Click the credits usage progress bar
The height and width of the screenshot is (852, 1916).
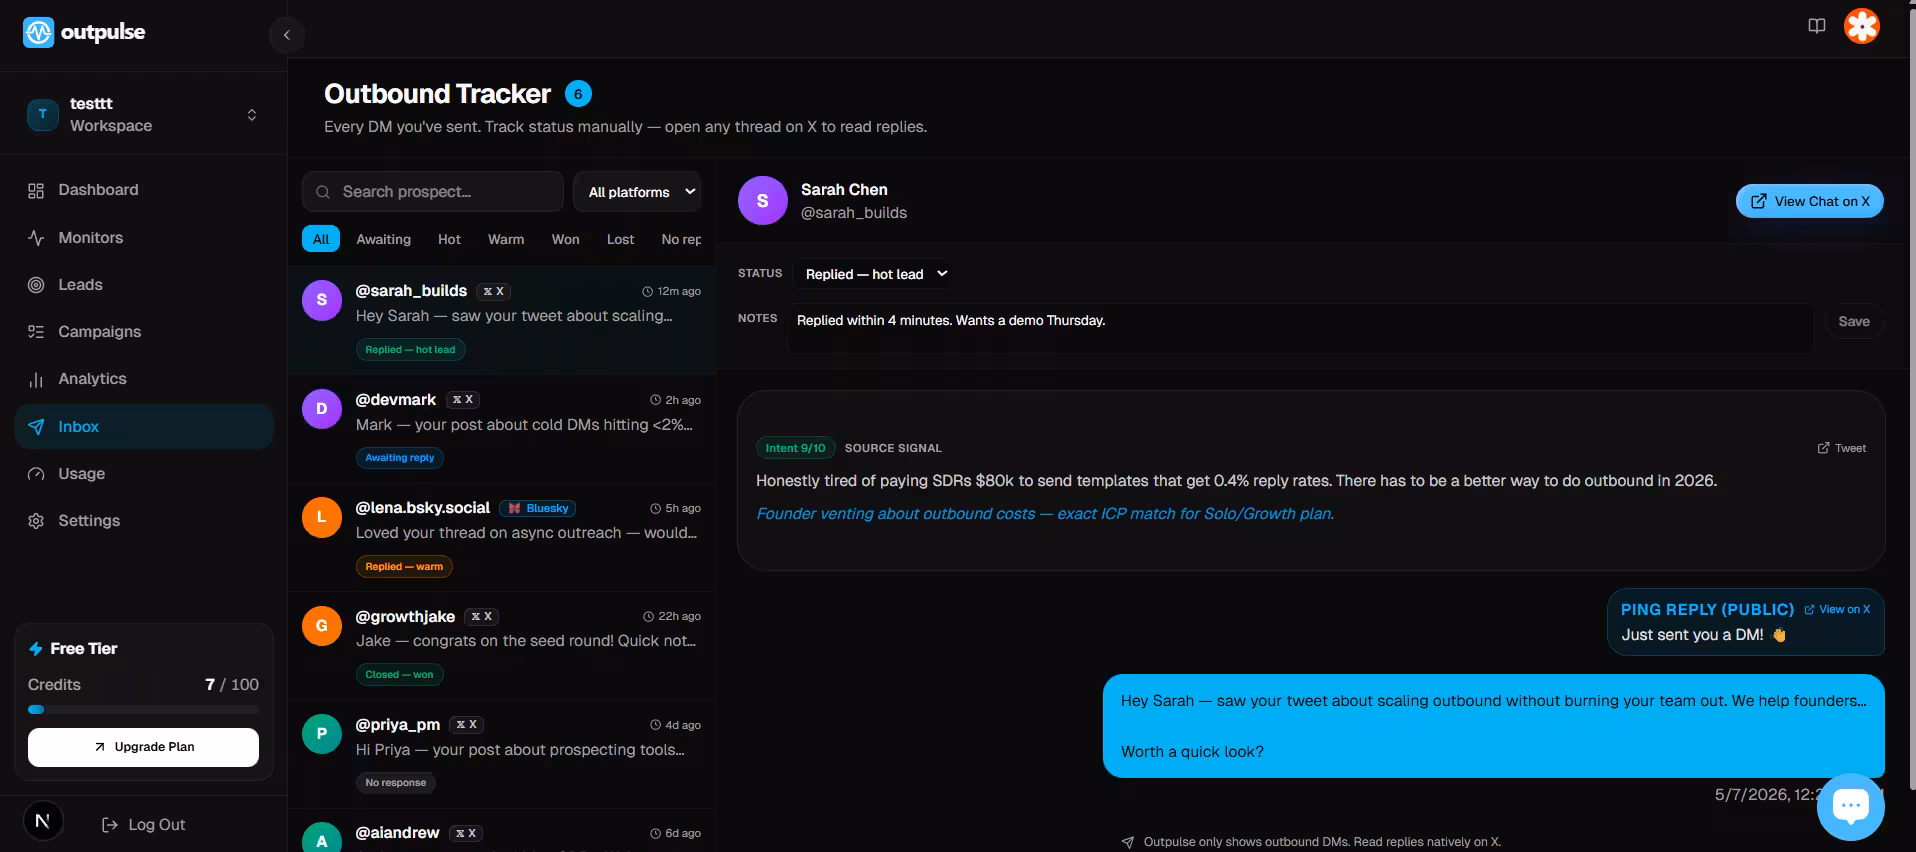point(143,709)
